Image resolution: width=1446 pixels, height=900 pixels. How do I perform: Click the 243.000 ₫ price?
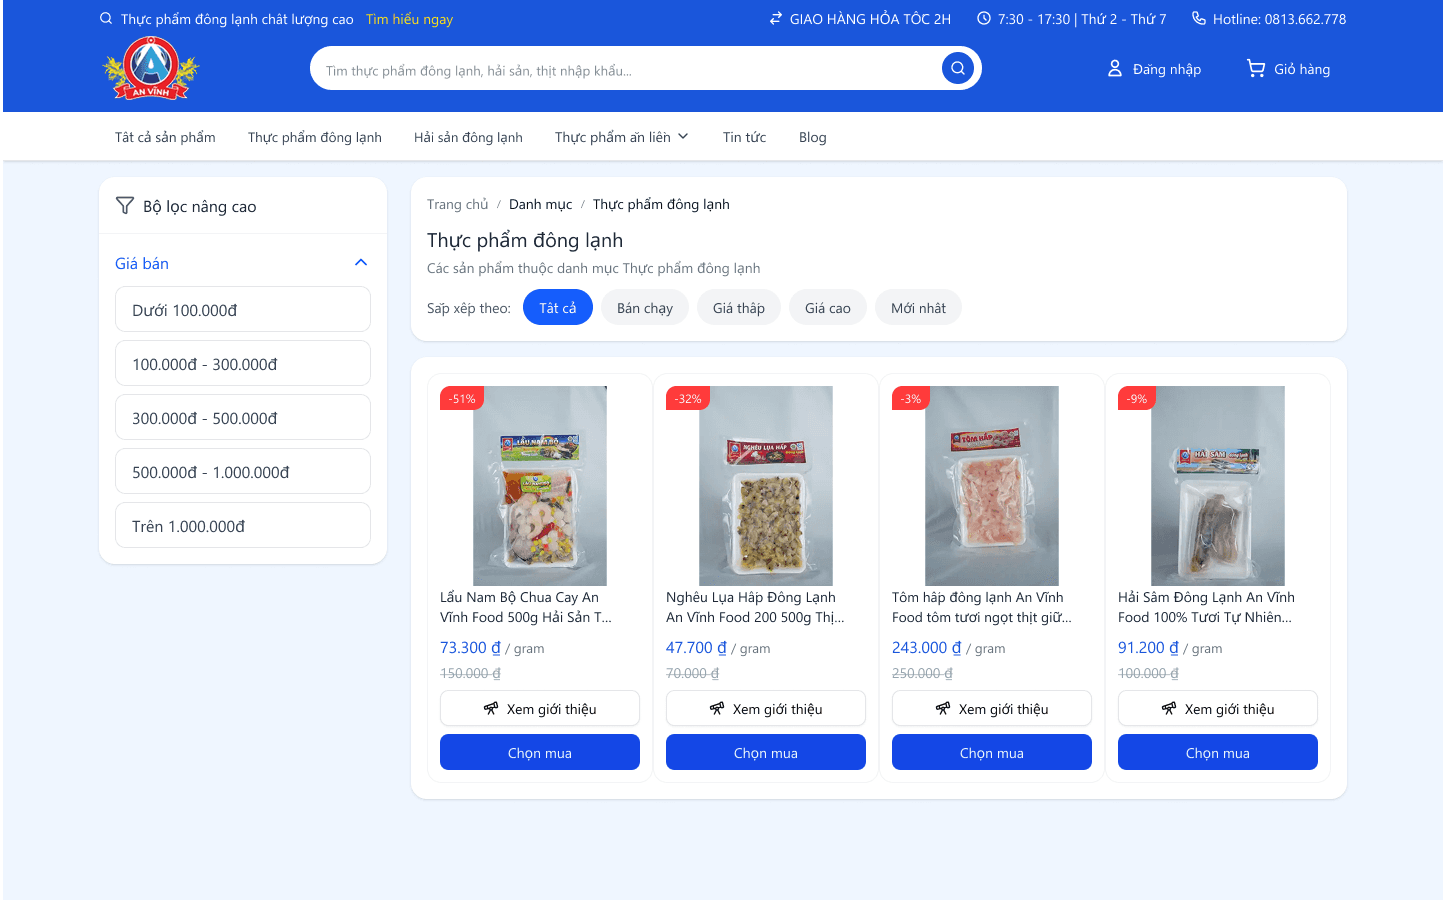(926, 647)
